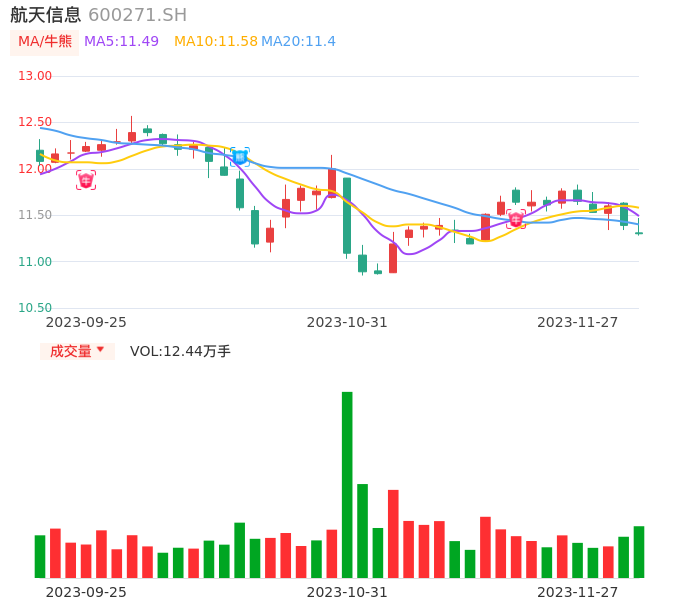
Task: Click the 600271.SH stock code
Action: pyautogui.click(x=137, y=15)
